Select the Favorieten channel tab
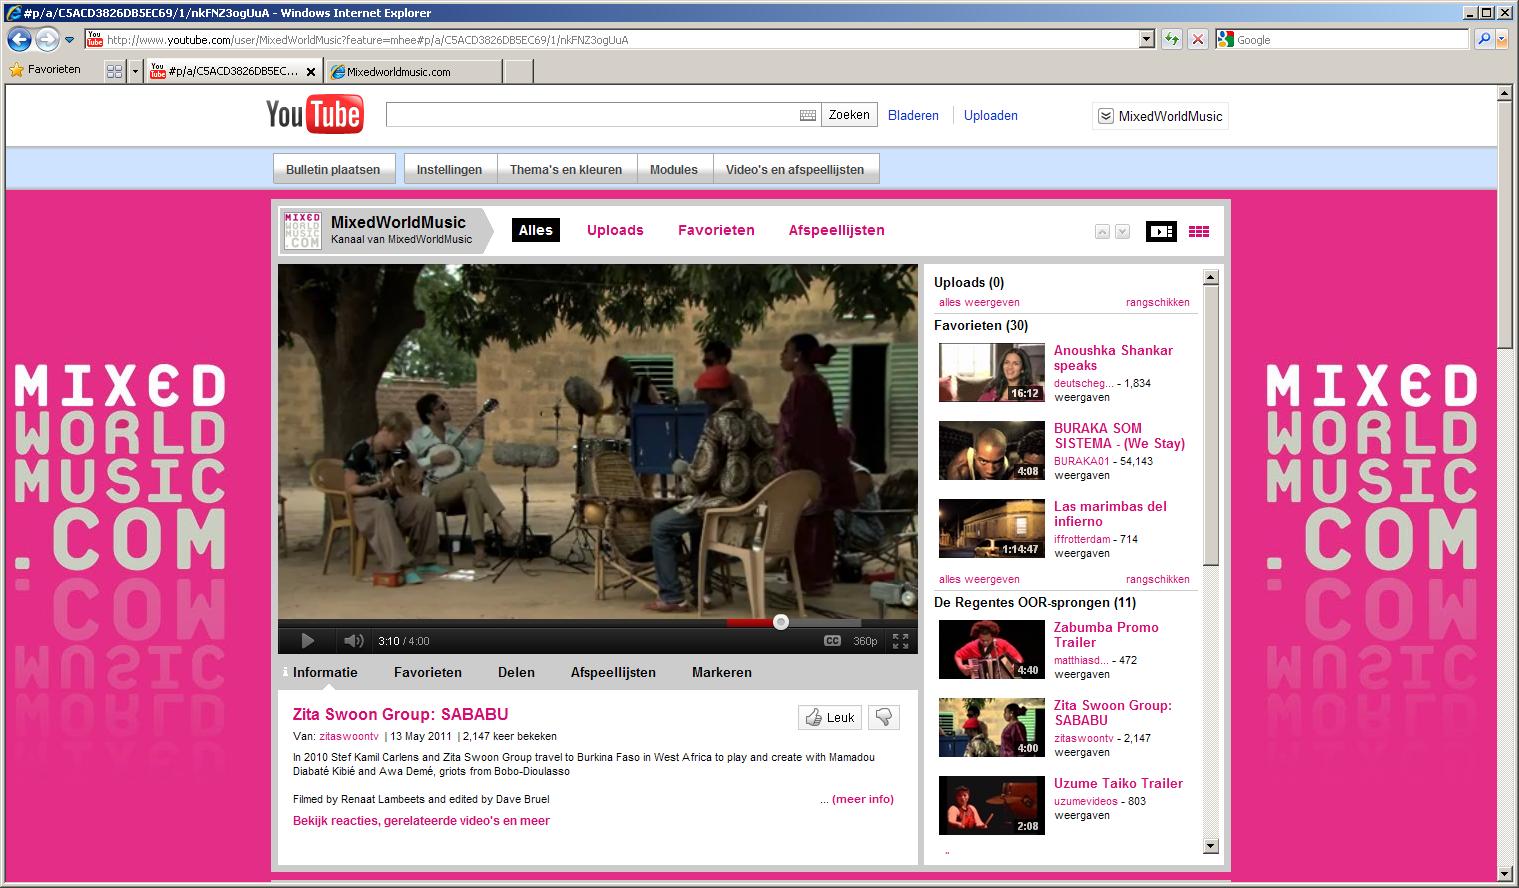 click(x=716, y=230)
